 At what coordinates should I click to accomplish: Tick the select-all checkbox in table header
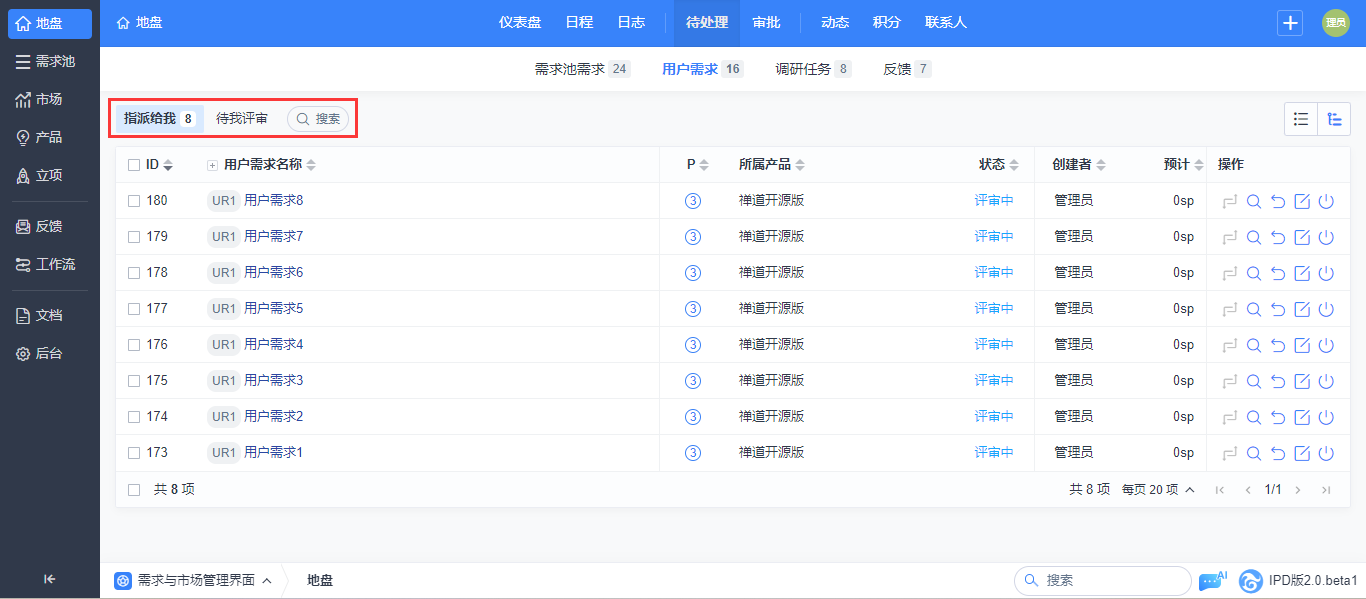pyautogui.click(x=134, y=165)
